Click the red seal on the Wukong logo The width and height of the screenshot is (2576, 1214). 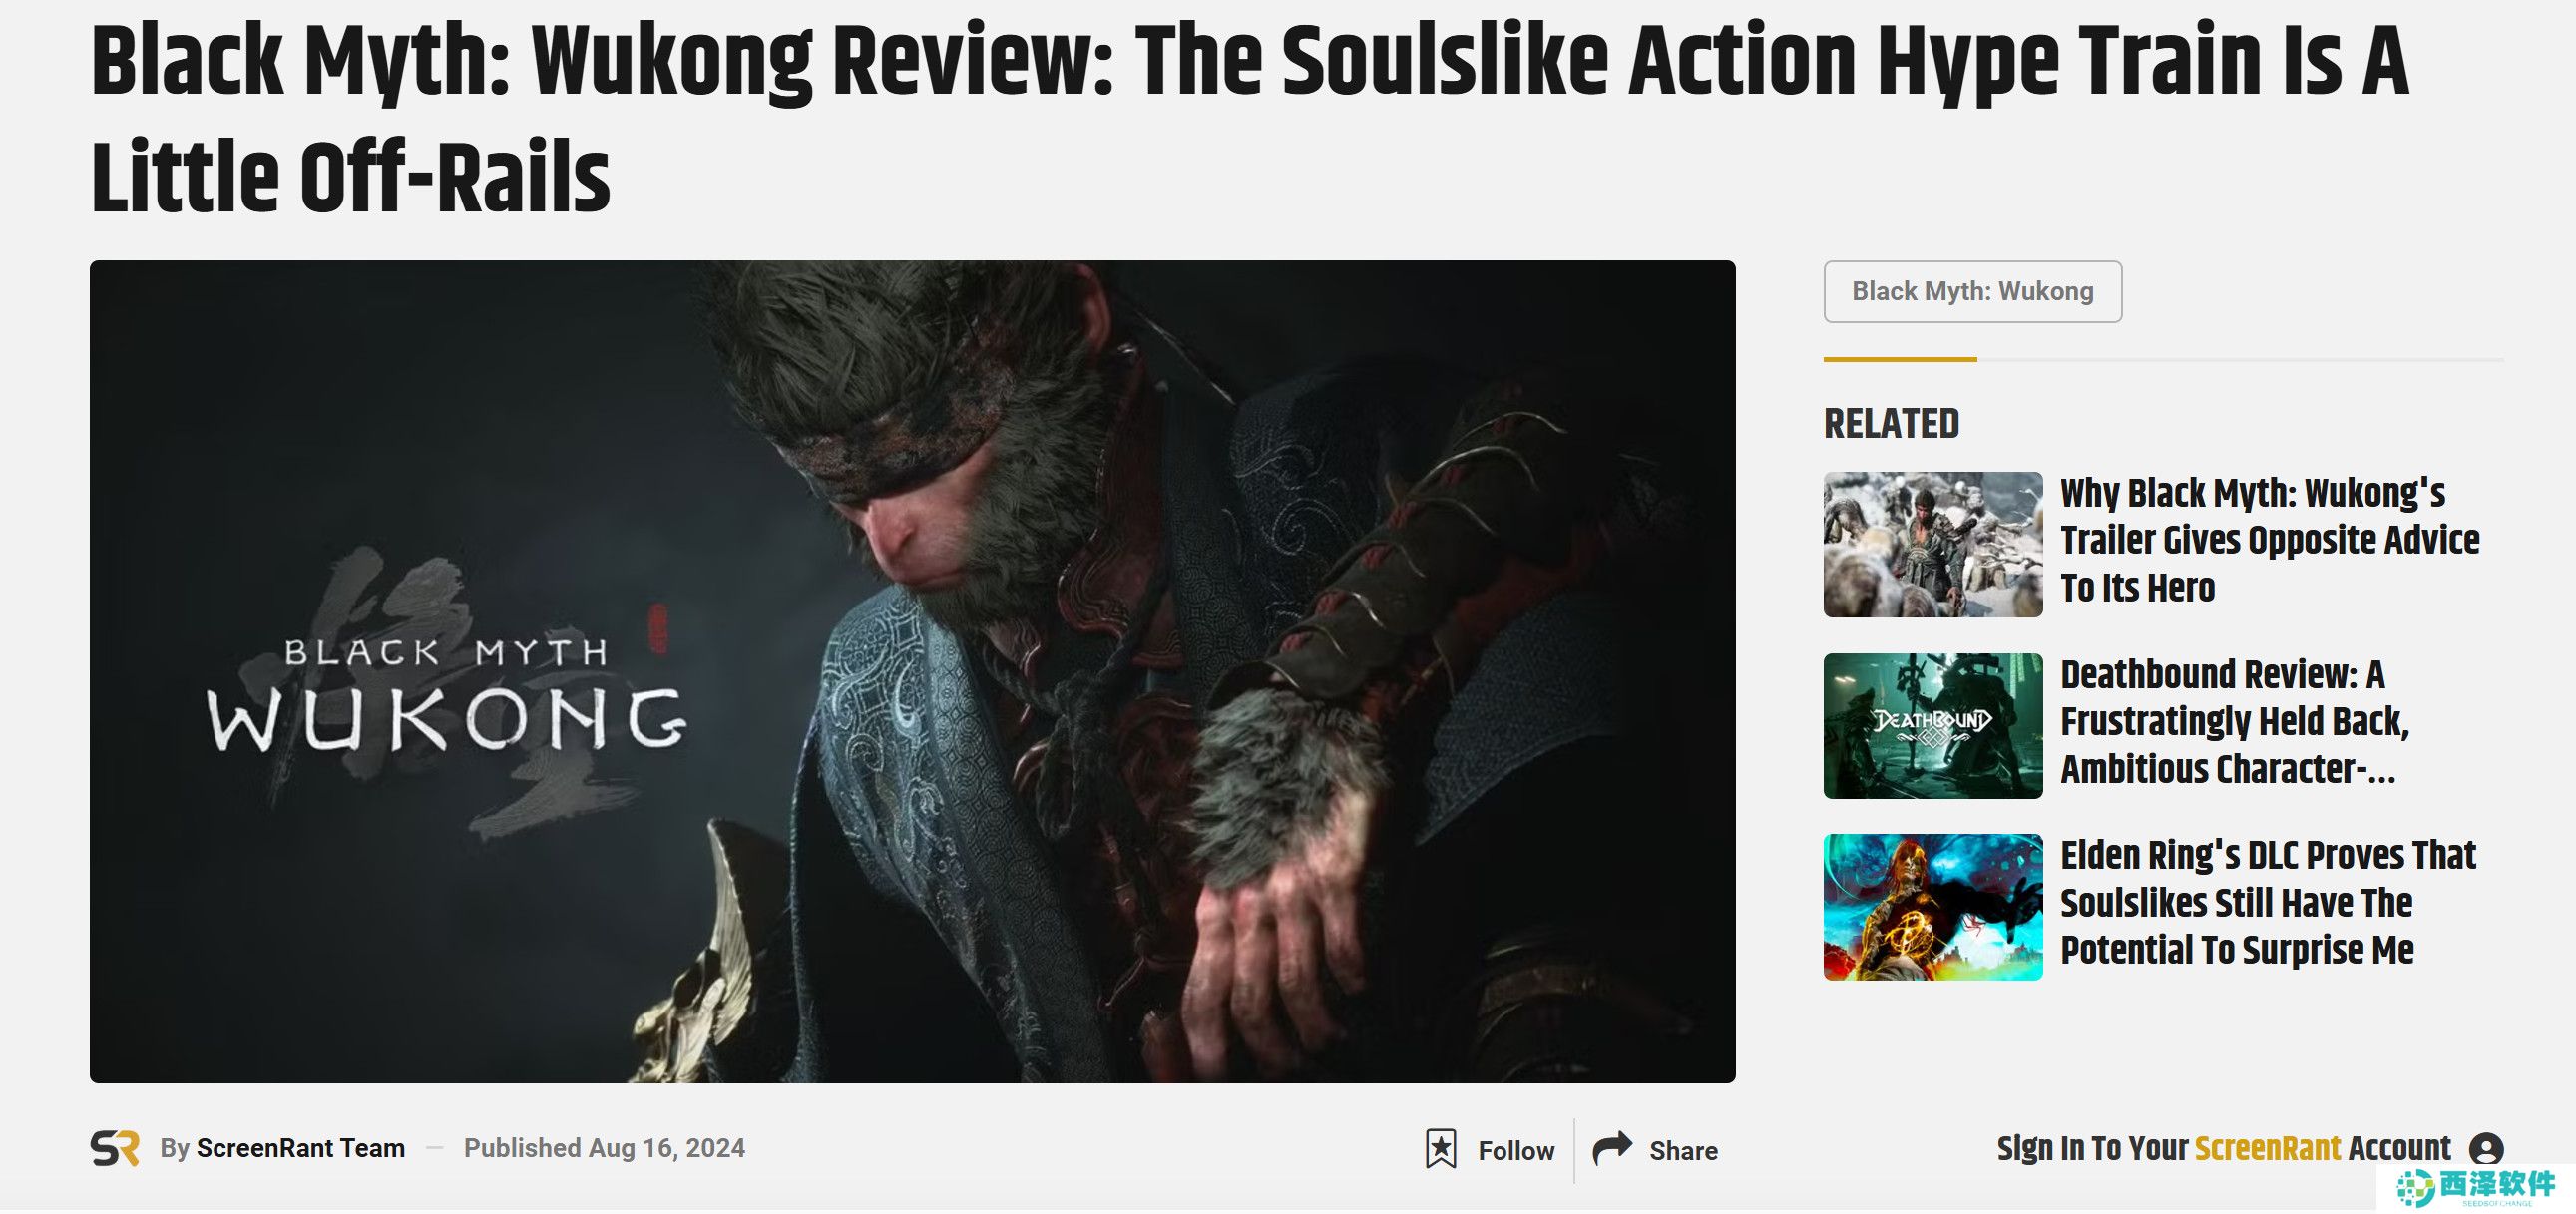(x=658, y=628)
